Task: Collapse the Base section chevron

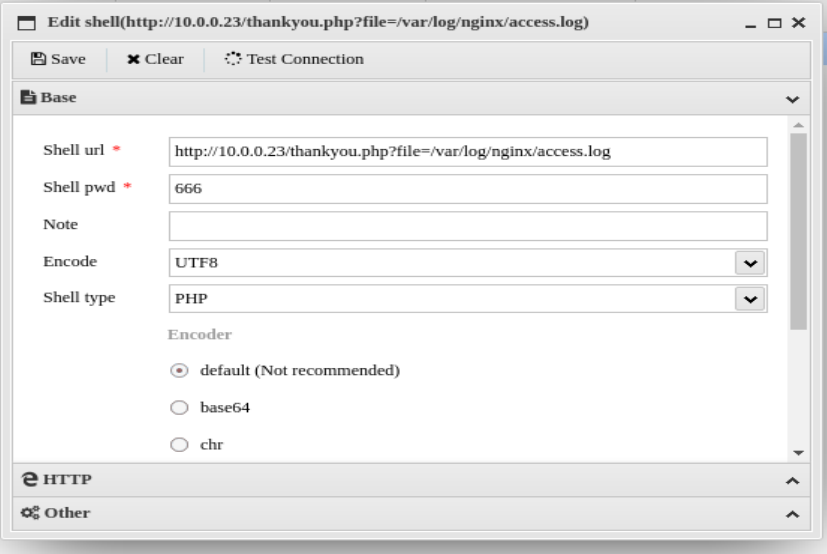Action: 793,99
